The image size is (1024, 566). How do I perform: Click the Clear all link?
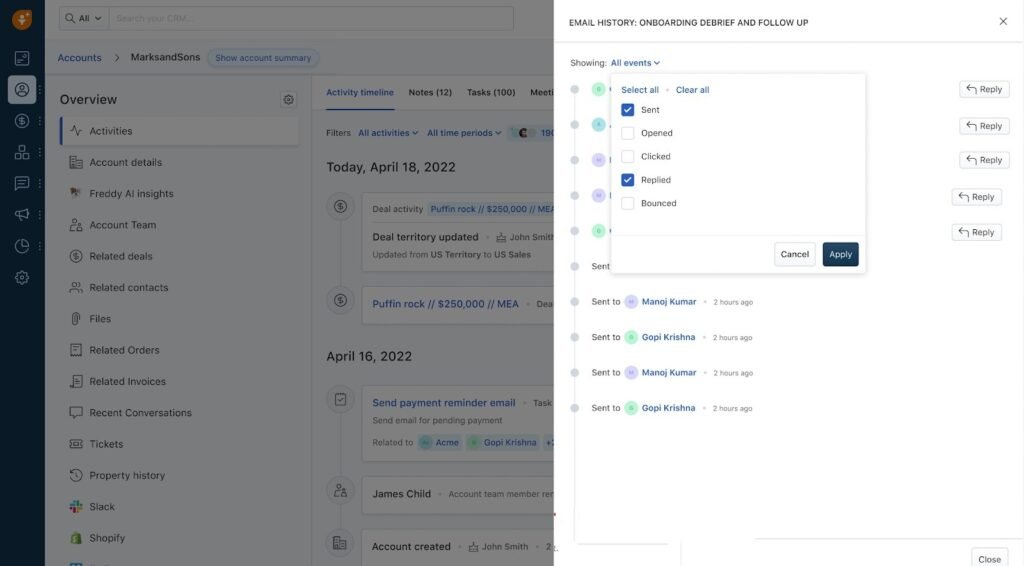[692, 90]
